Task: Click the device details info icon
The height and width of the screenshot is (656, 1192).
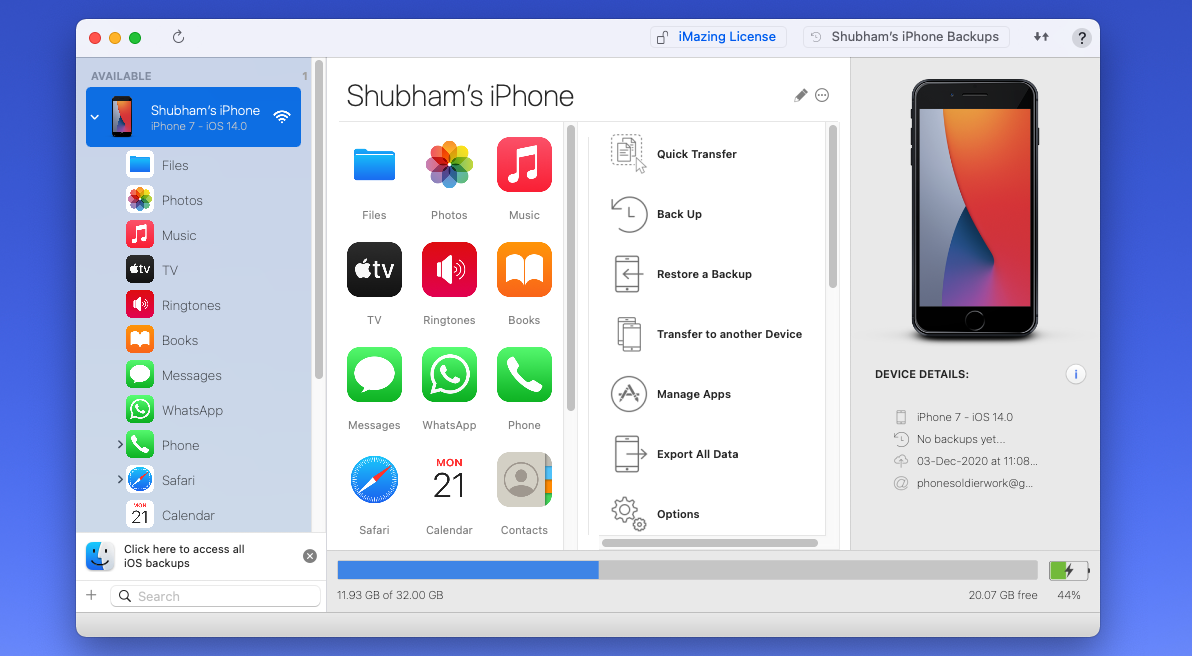Action: 1076,374
